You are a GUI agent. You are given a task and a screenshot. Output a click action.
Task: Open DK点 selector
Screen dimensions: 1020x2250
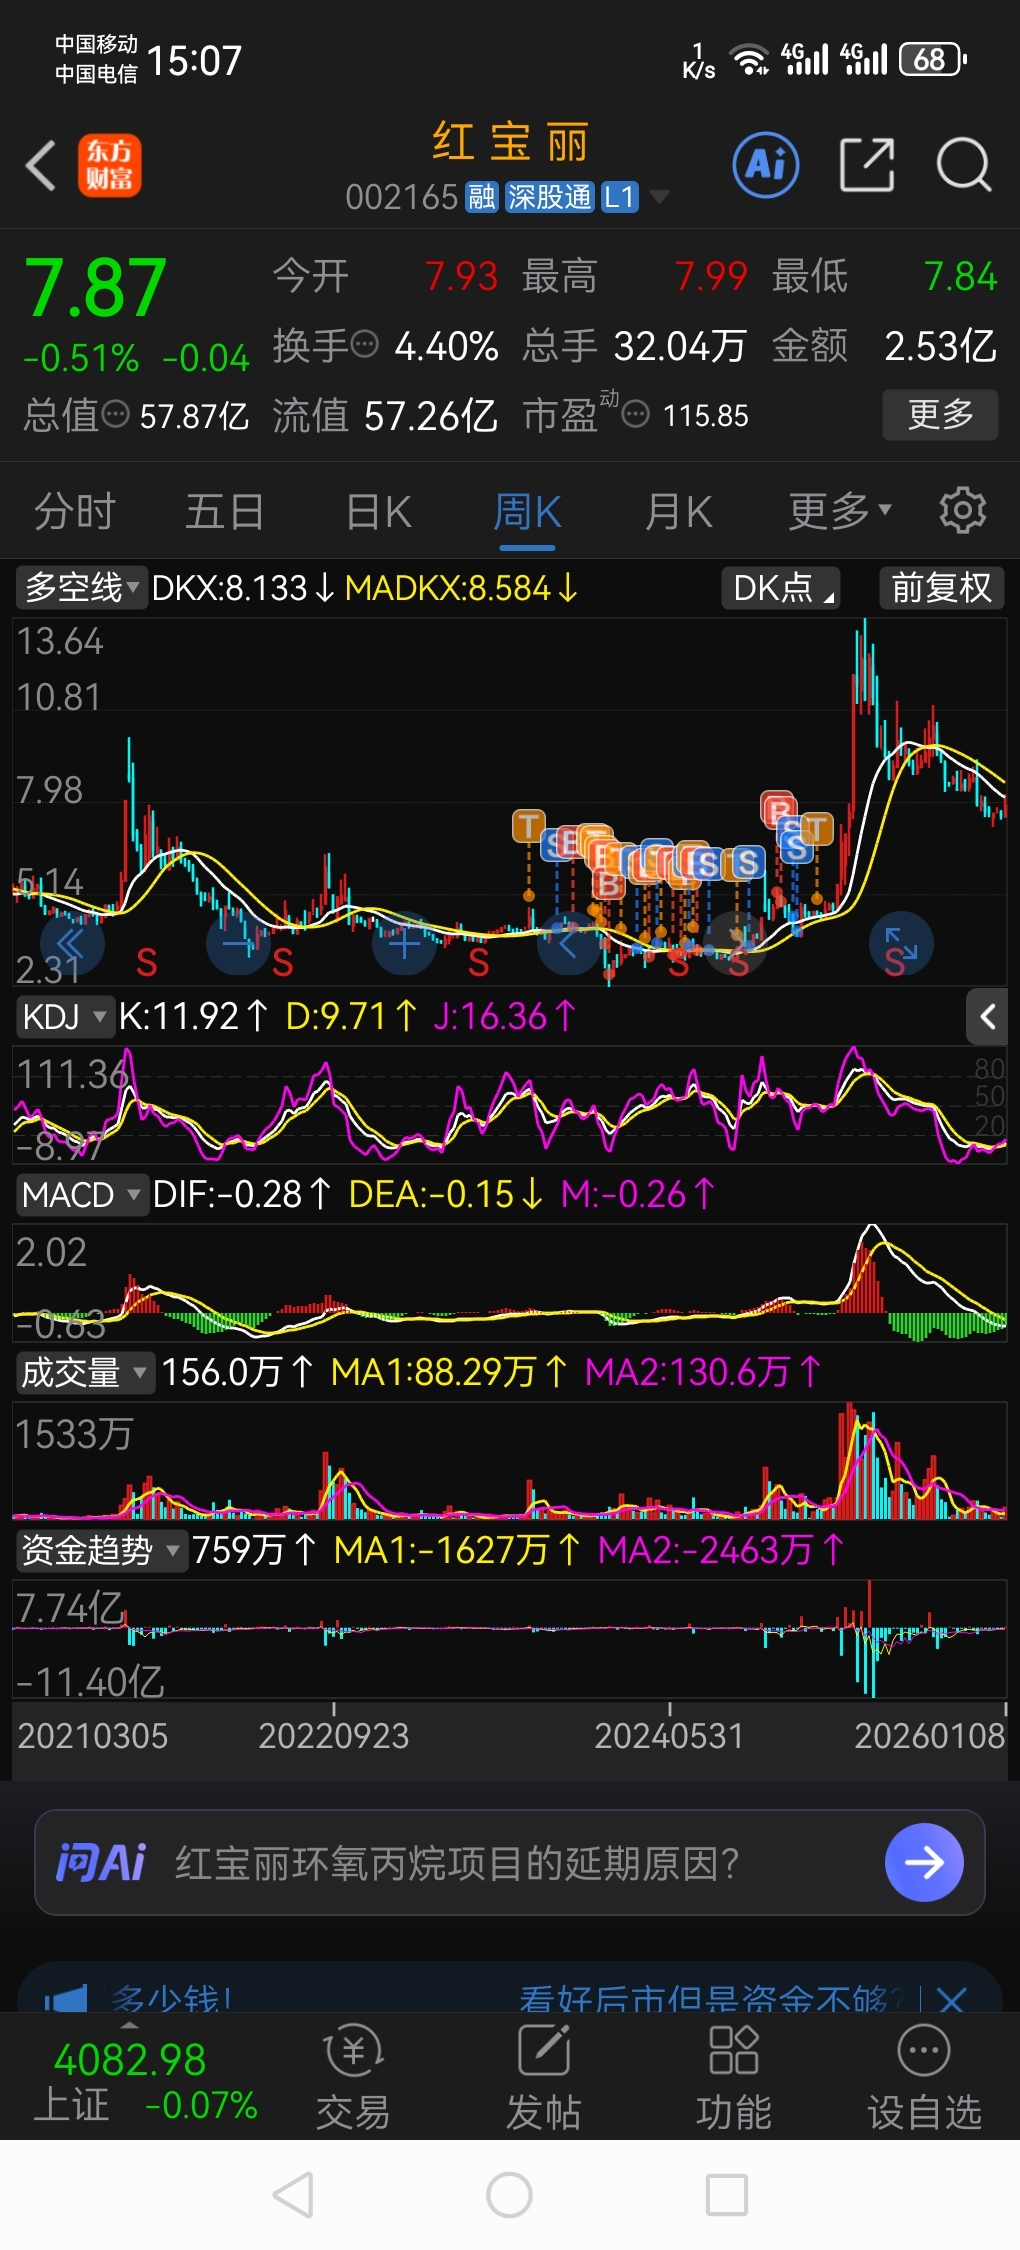pyautogui.click(x=781, y=588)
